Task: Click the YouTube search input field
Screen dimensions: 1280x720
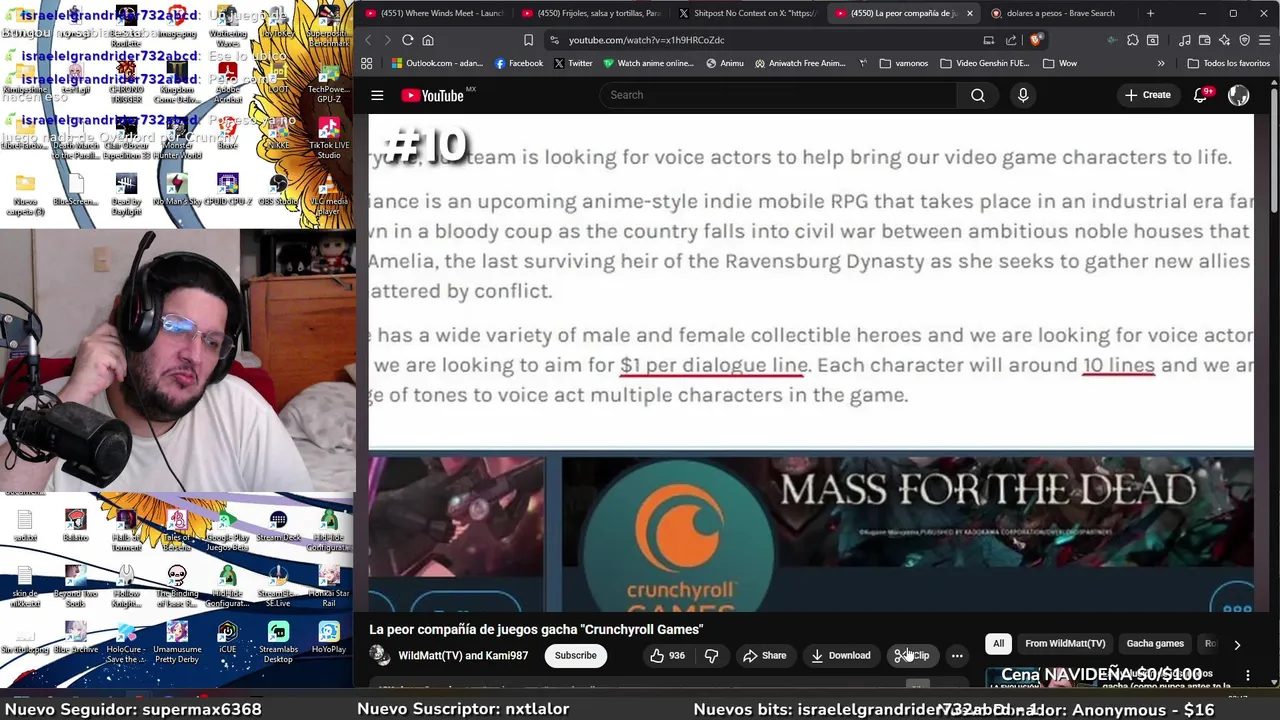Action: click(x=776, y=95)
